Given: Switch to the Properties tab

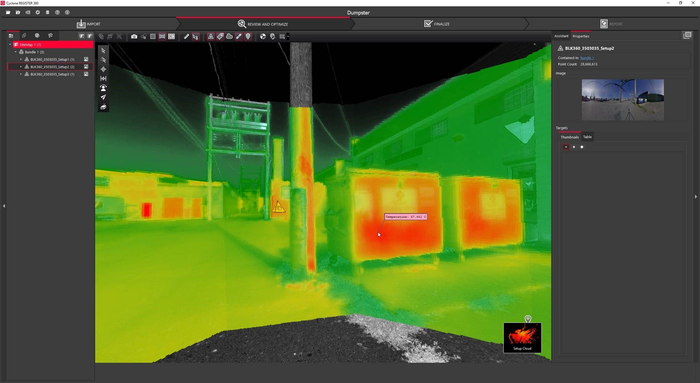Looking at the screenshot, I should (581, 36).
